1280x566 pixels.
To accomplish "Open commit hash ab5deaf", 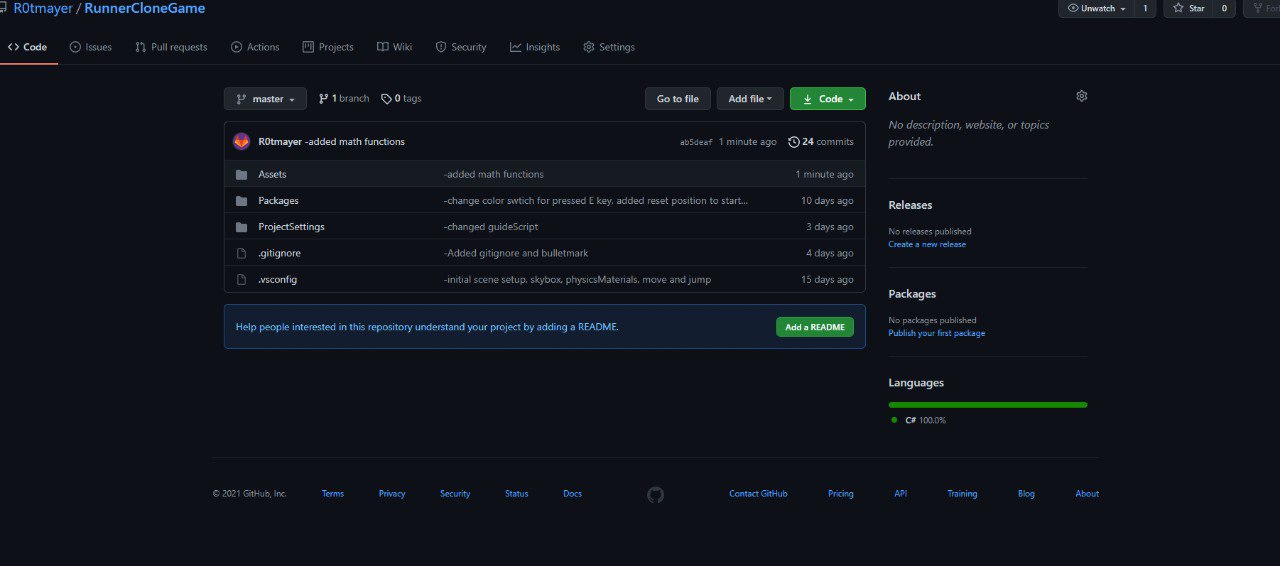I will click(x=696, y=142).
